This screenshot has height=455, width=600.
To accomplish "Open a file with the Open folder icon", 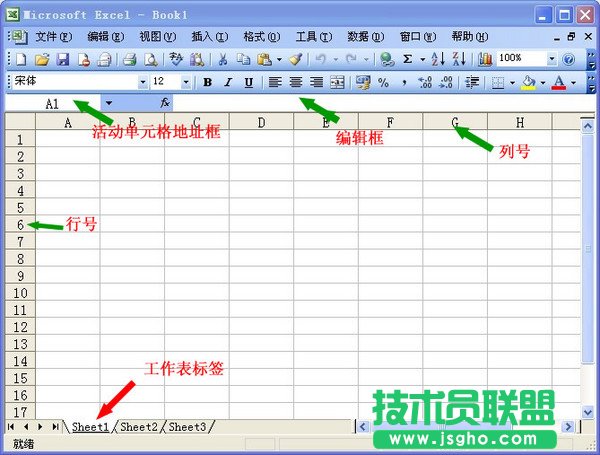I will (42, 60).
